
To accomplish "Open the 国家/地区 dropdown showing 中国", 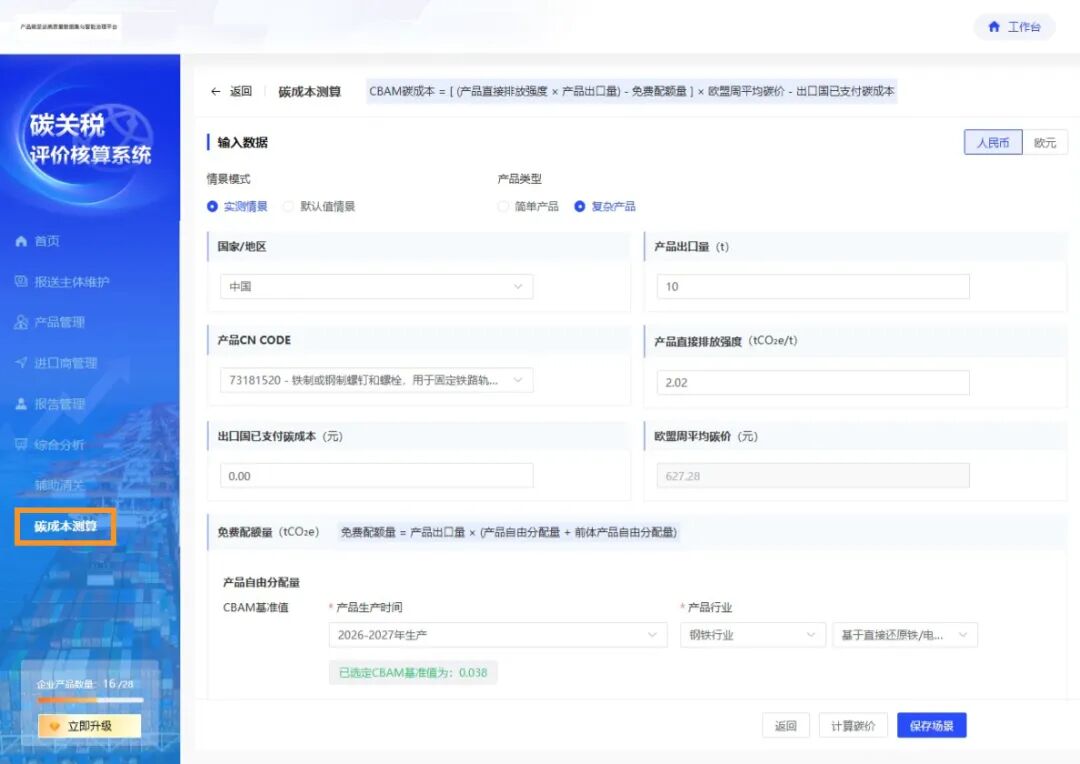I will [x=375, y=286].
